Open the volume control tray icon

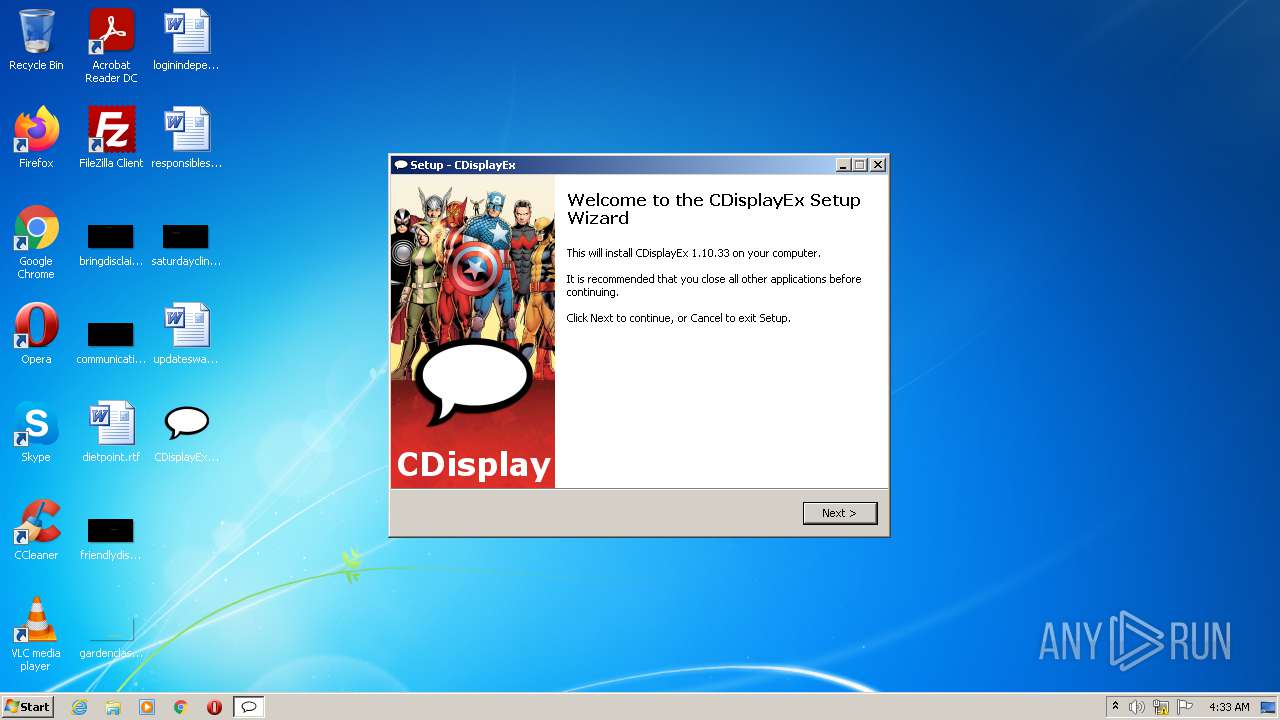click(1137, 707)
